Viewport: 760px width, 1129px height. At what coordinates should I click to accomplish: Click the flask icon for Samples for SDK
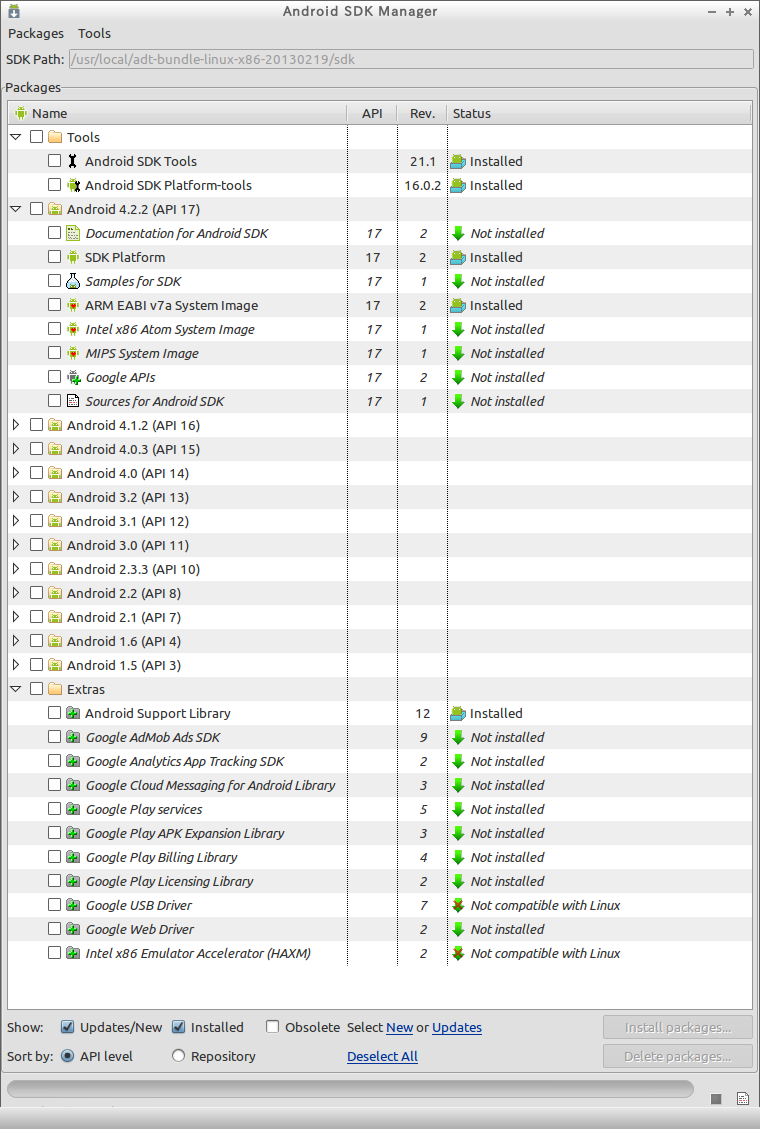click(x=73, y=282)
